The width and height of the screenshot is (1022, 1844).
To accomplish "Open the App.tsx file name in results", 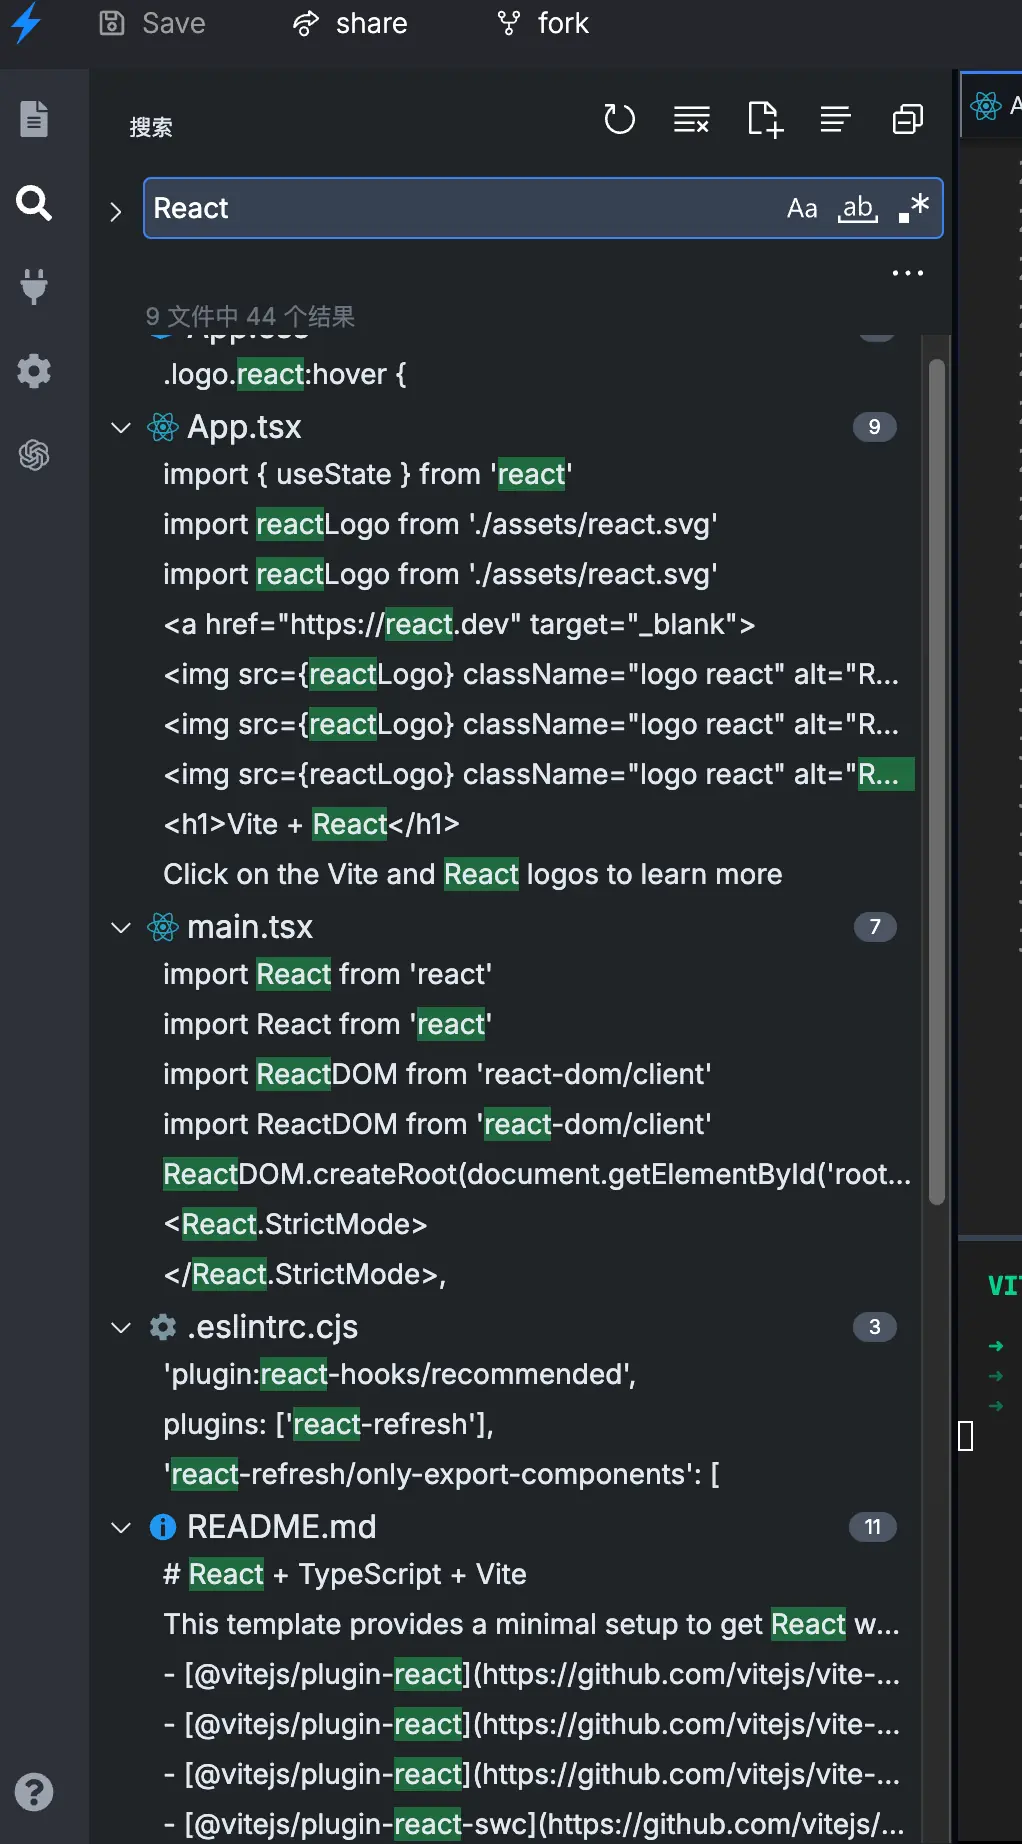I will click(244, 427).
